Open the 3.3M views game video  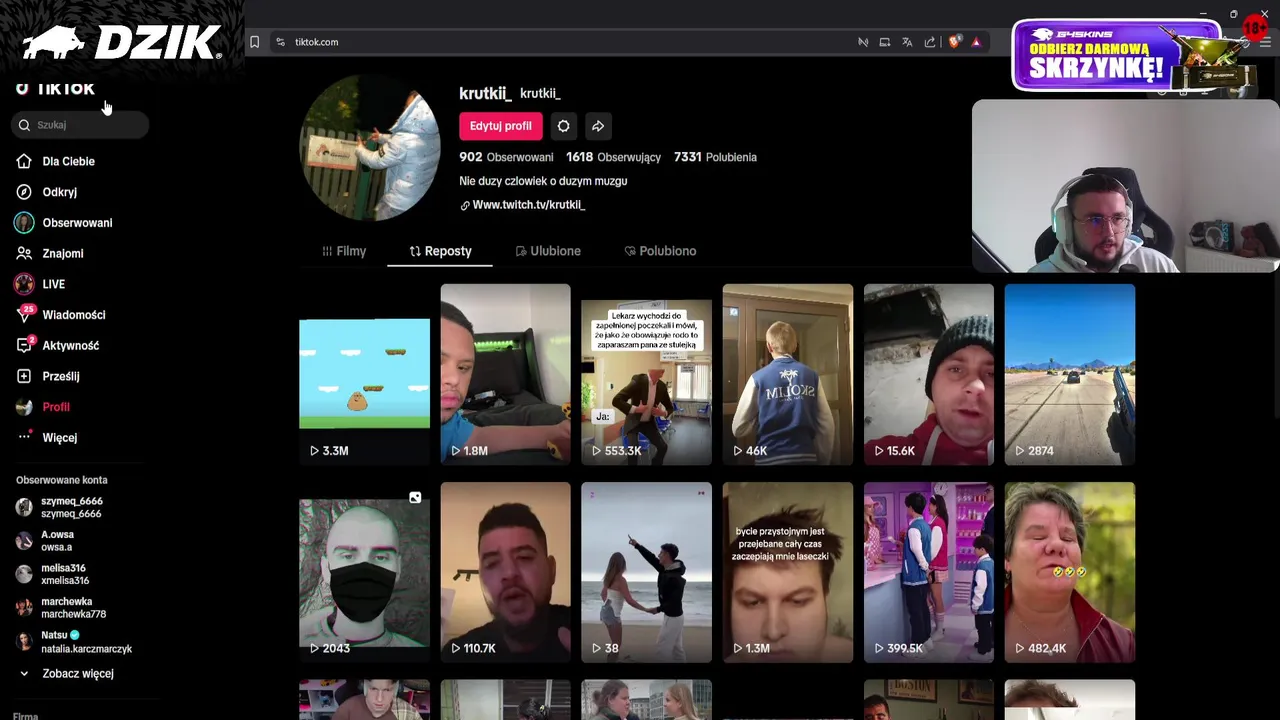click(x=364, y=375)
